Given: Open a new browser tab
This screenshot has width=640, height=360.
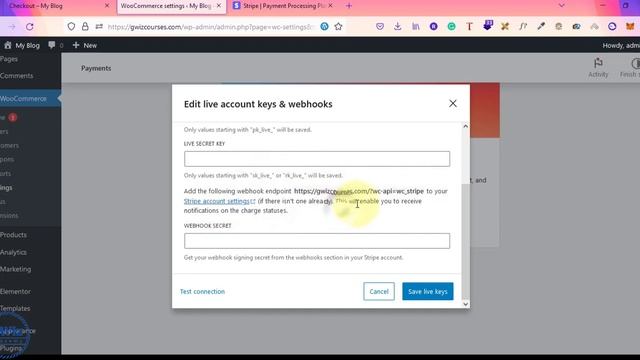Looking at the screenshot, I should pyautogui.click(x=349, y=6).
